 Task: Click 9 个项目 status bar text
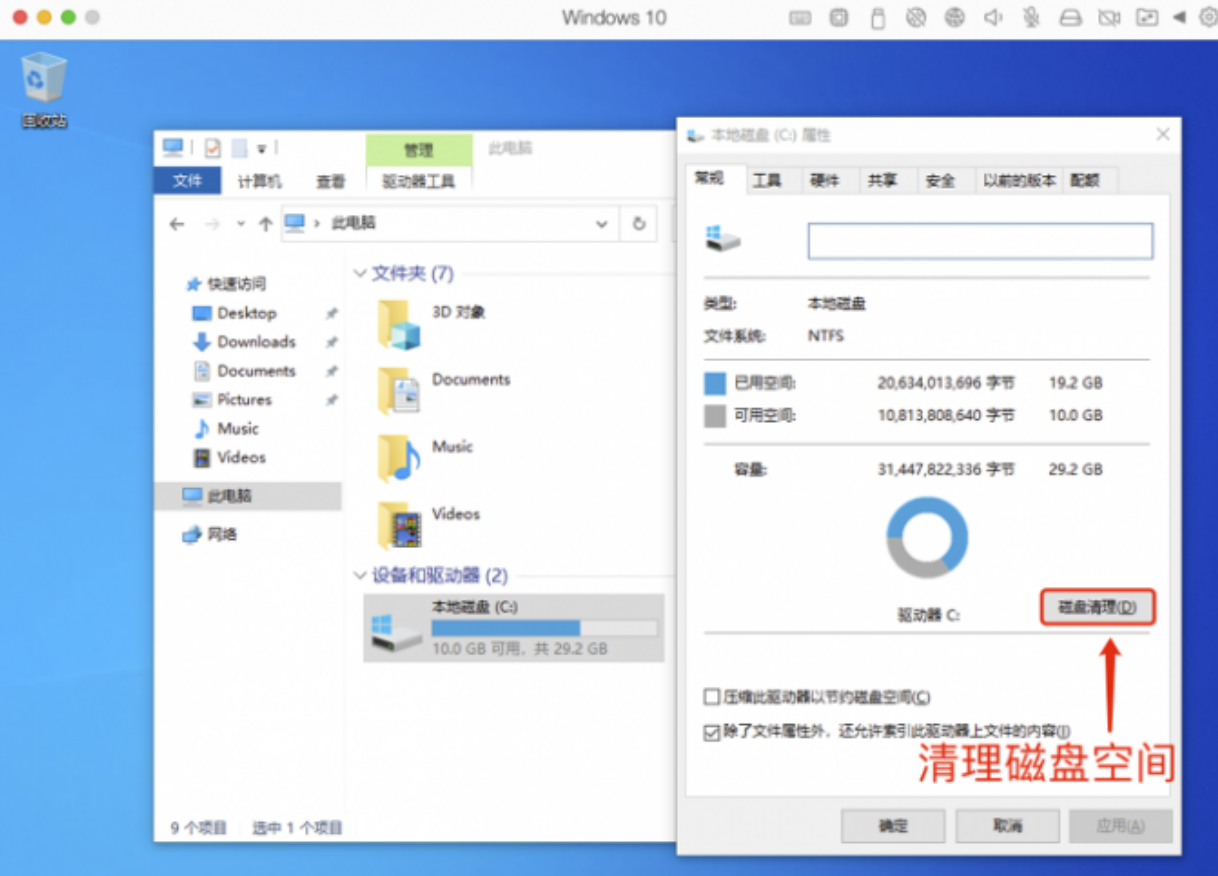[x=198, y=828]
